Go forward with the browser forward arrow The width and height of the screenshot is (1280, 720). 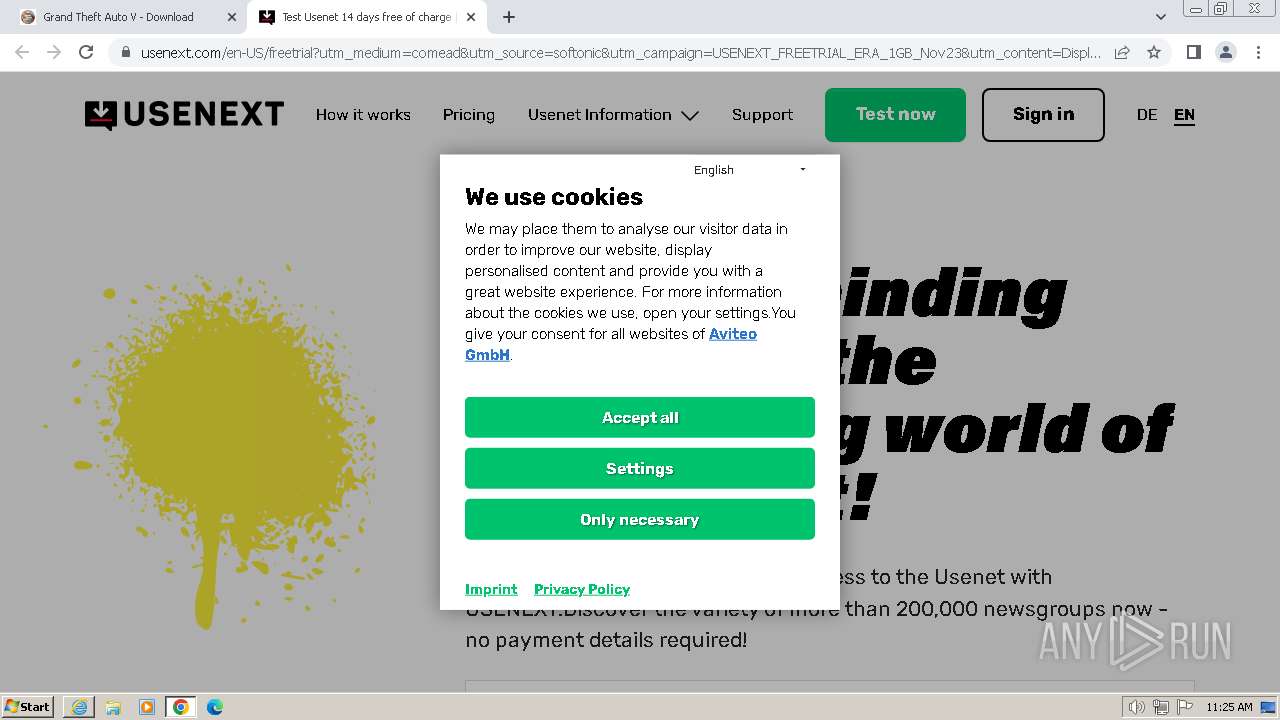click(54, 52)
